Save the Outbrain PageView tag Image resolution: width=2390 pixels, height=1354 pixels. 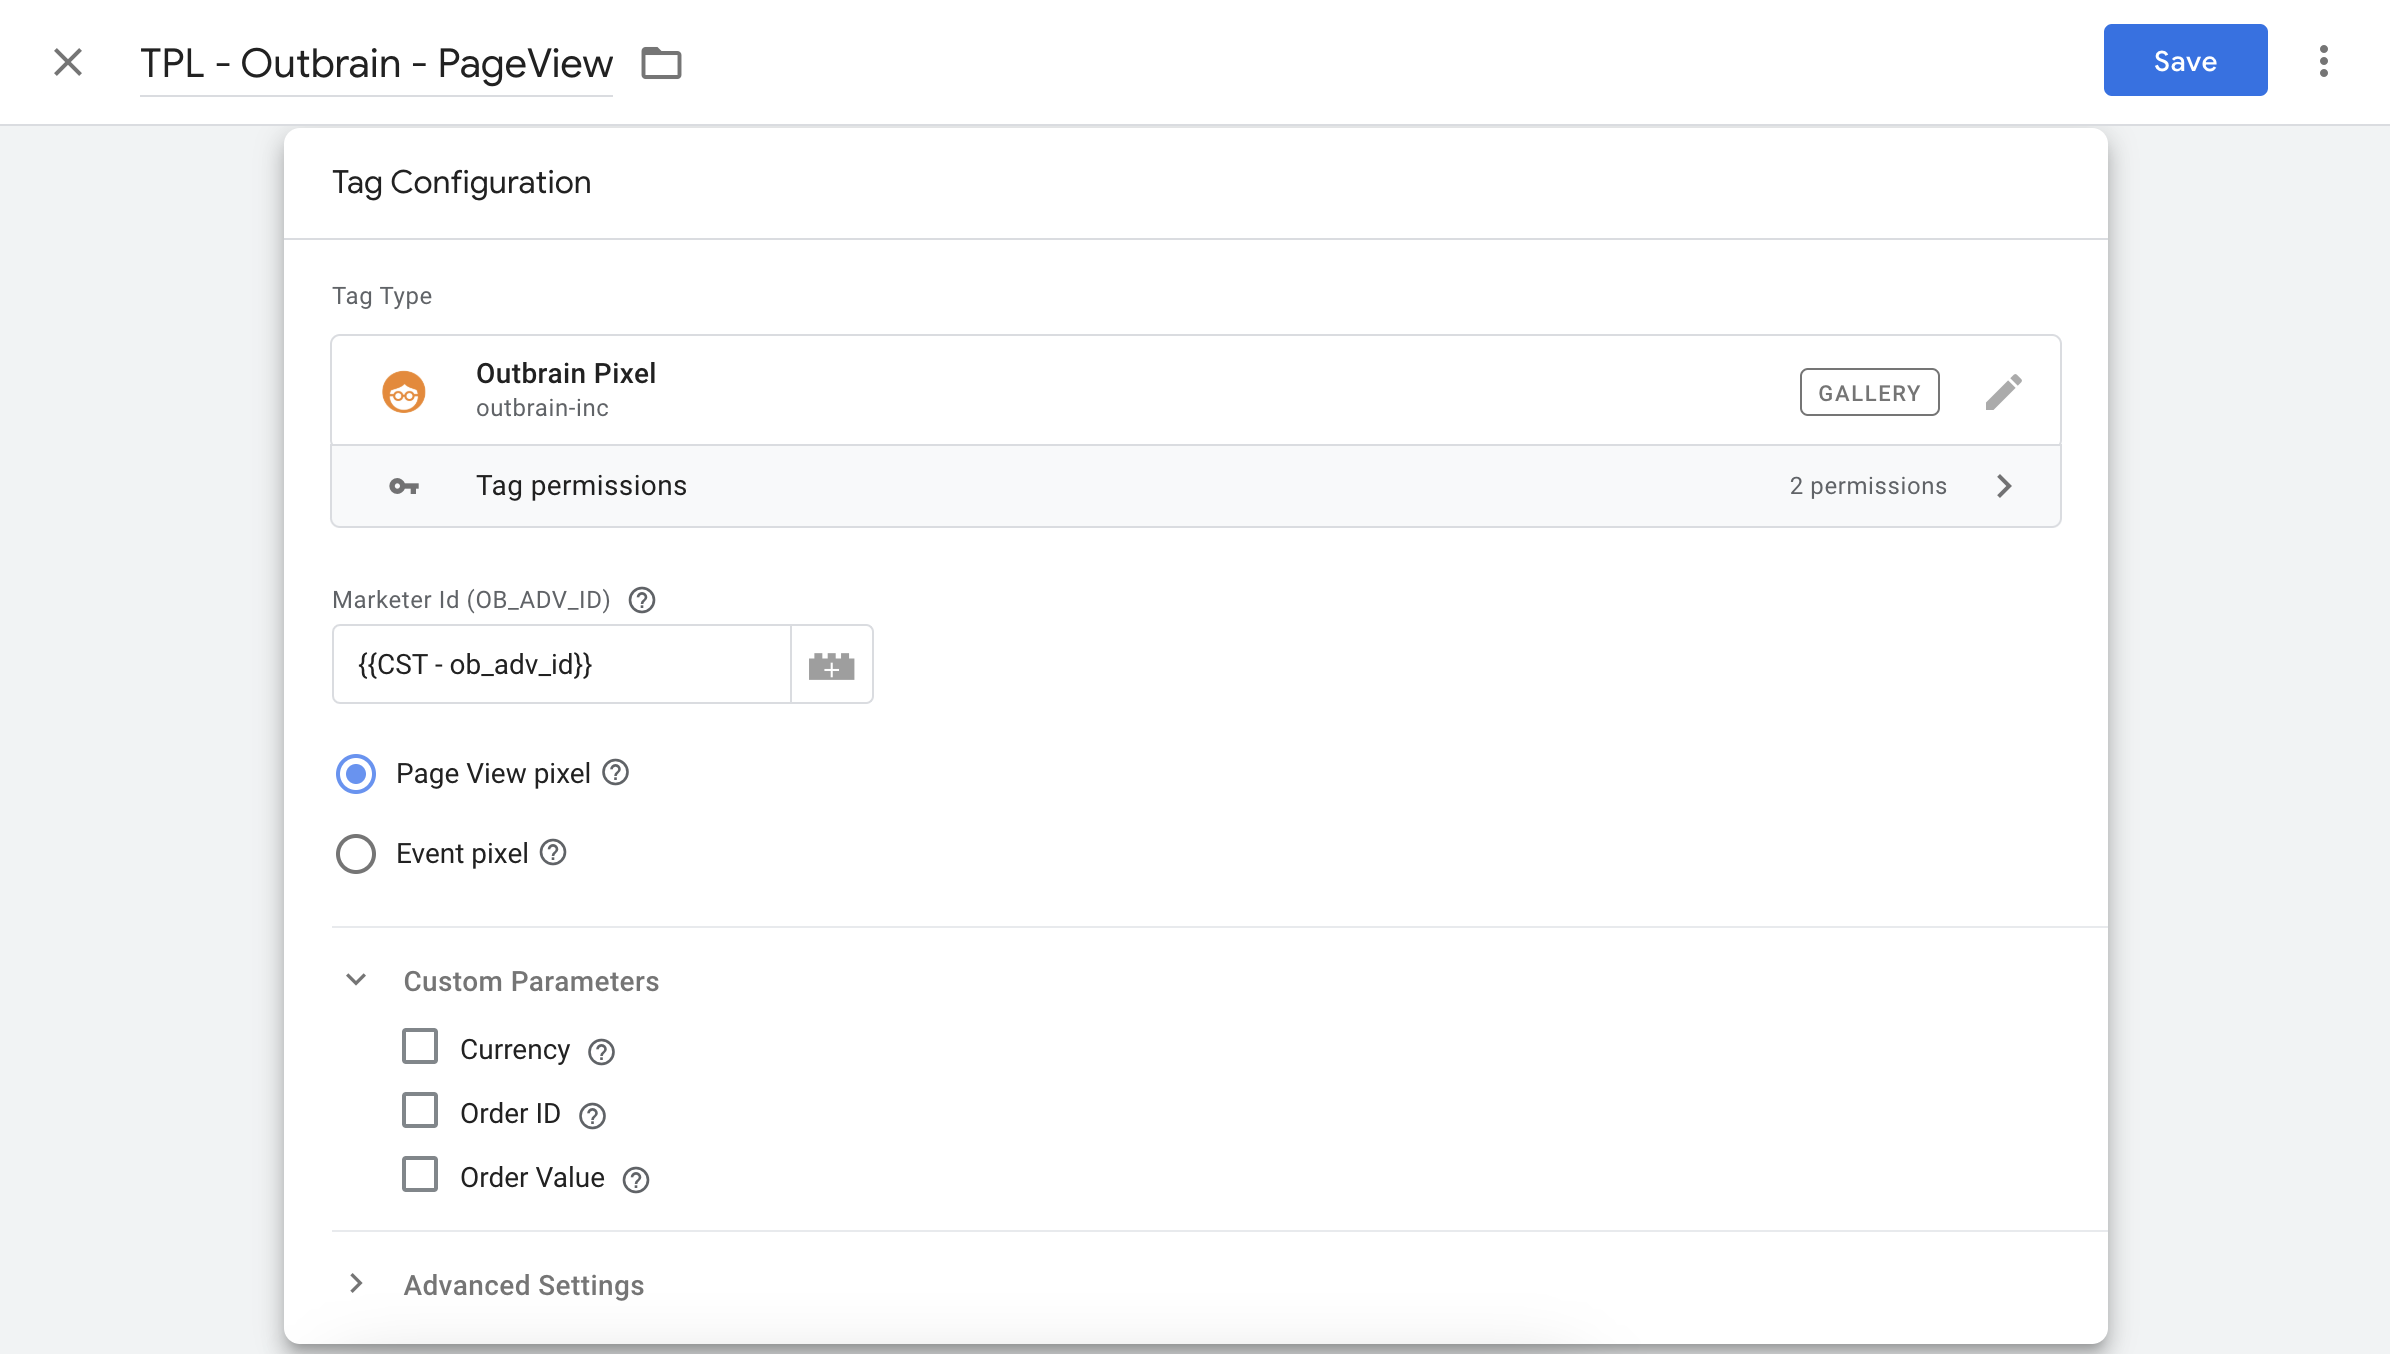pos(2184,60)
